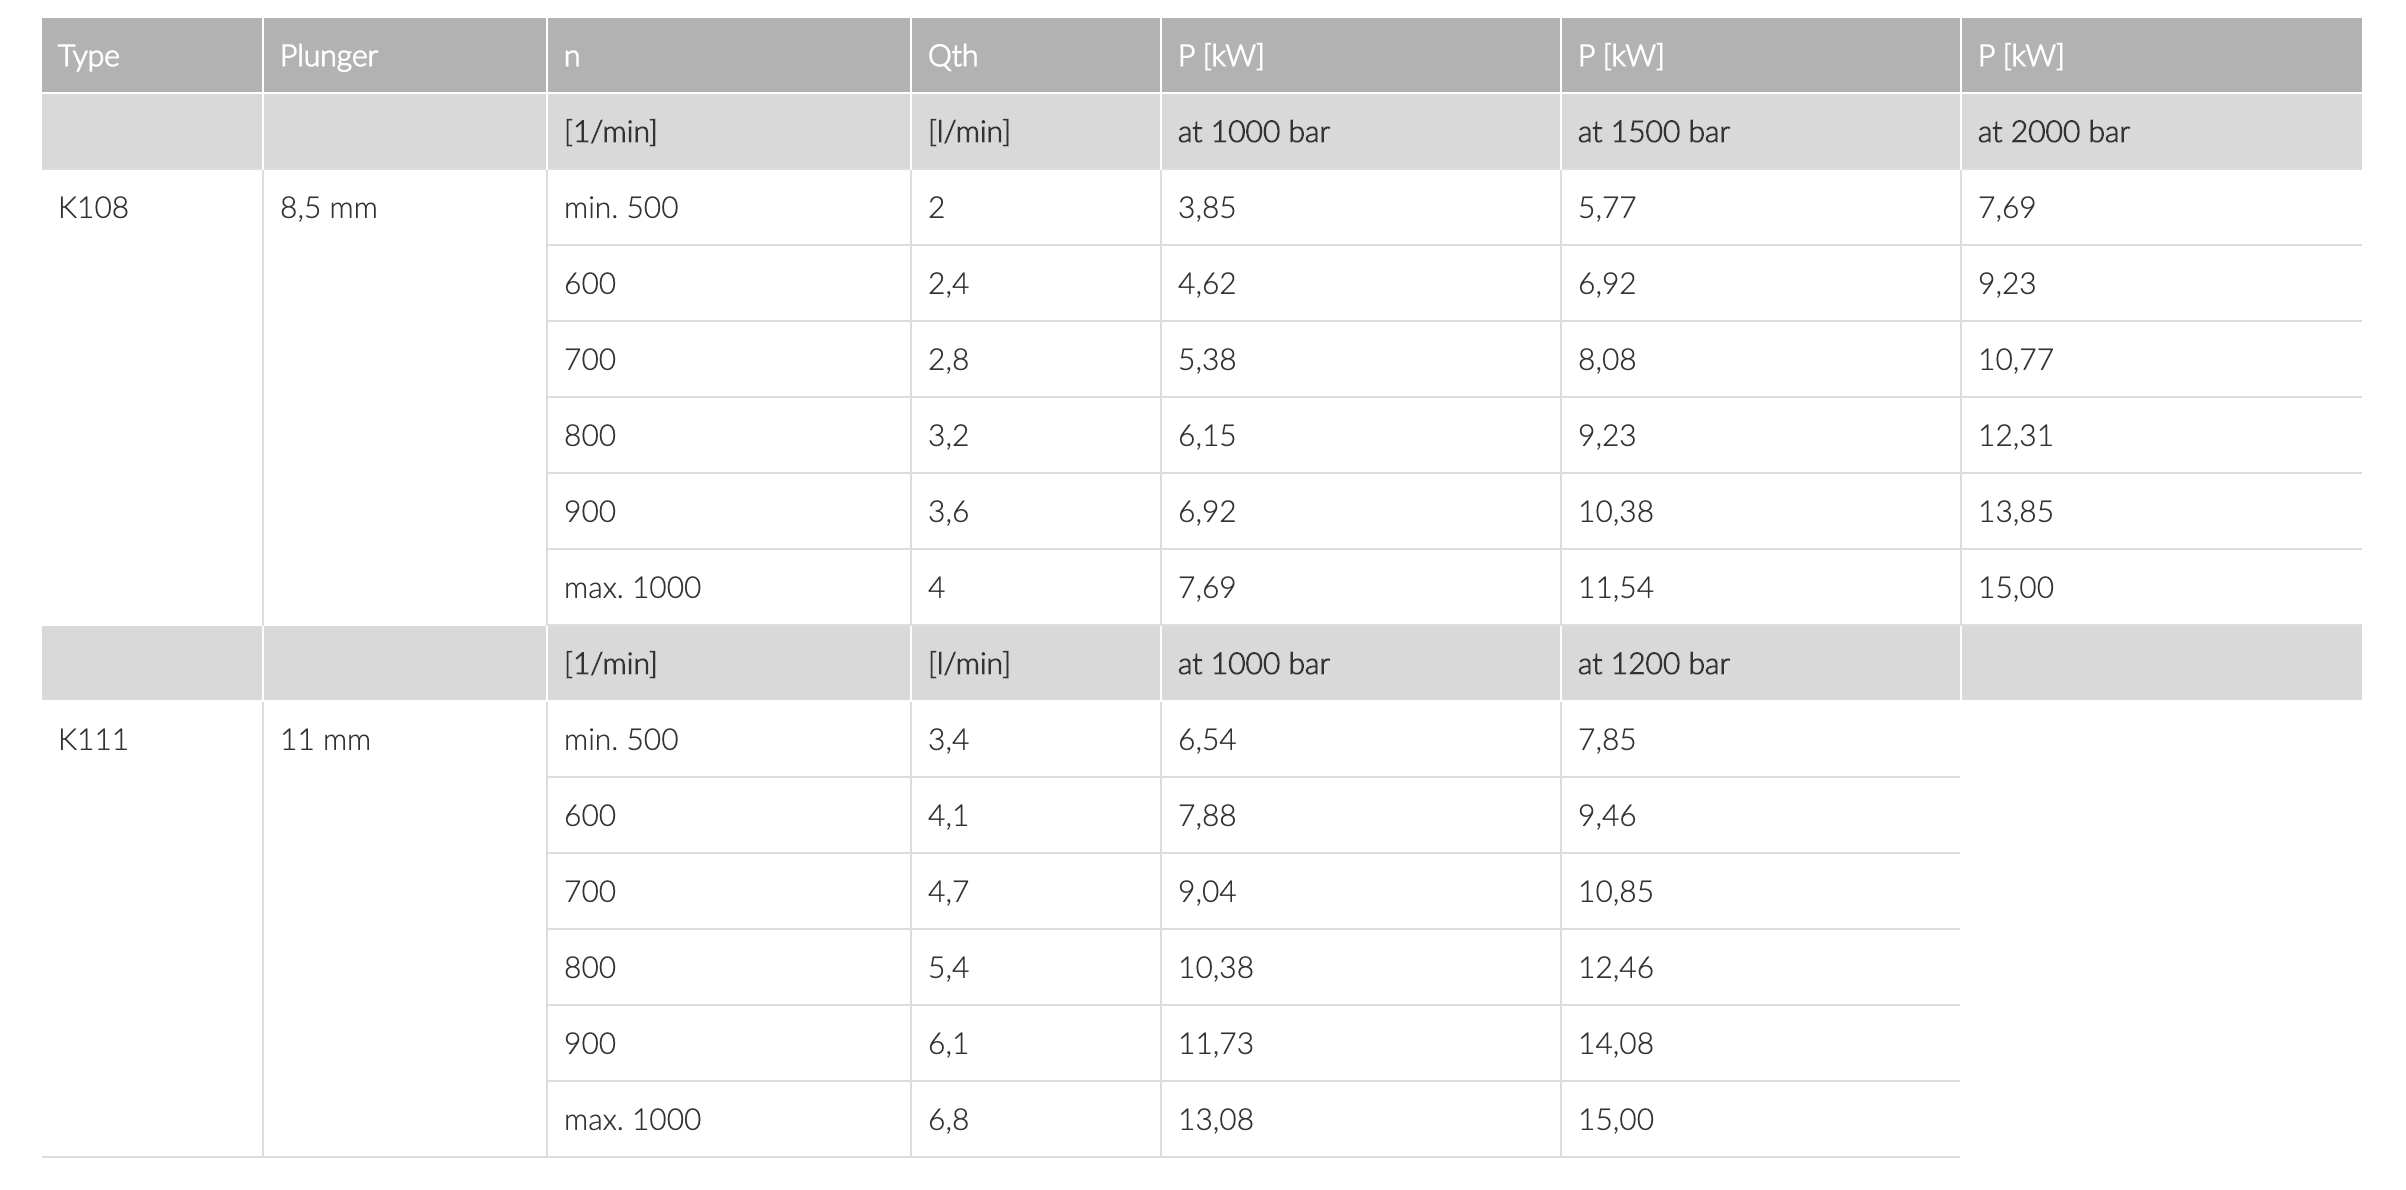The width and height of the screenshot is (2406, 1190).
Task: Select the 13,85 power value
Action: point(2015,512)
